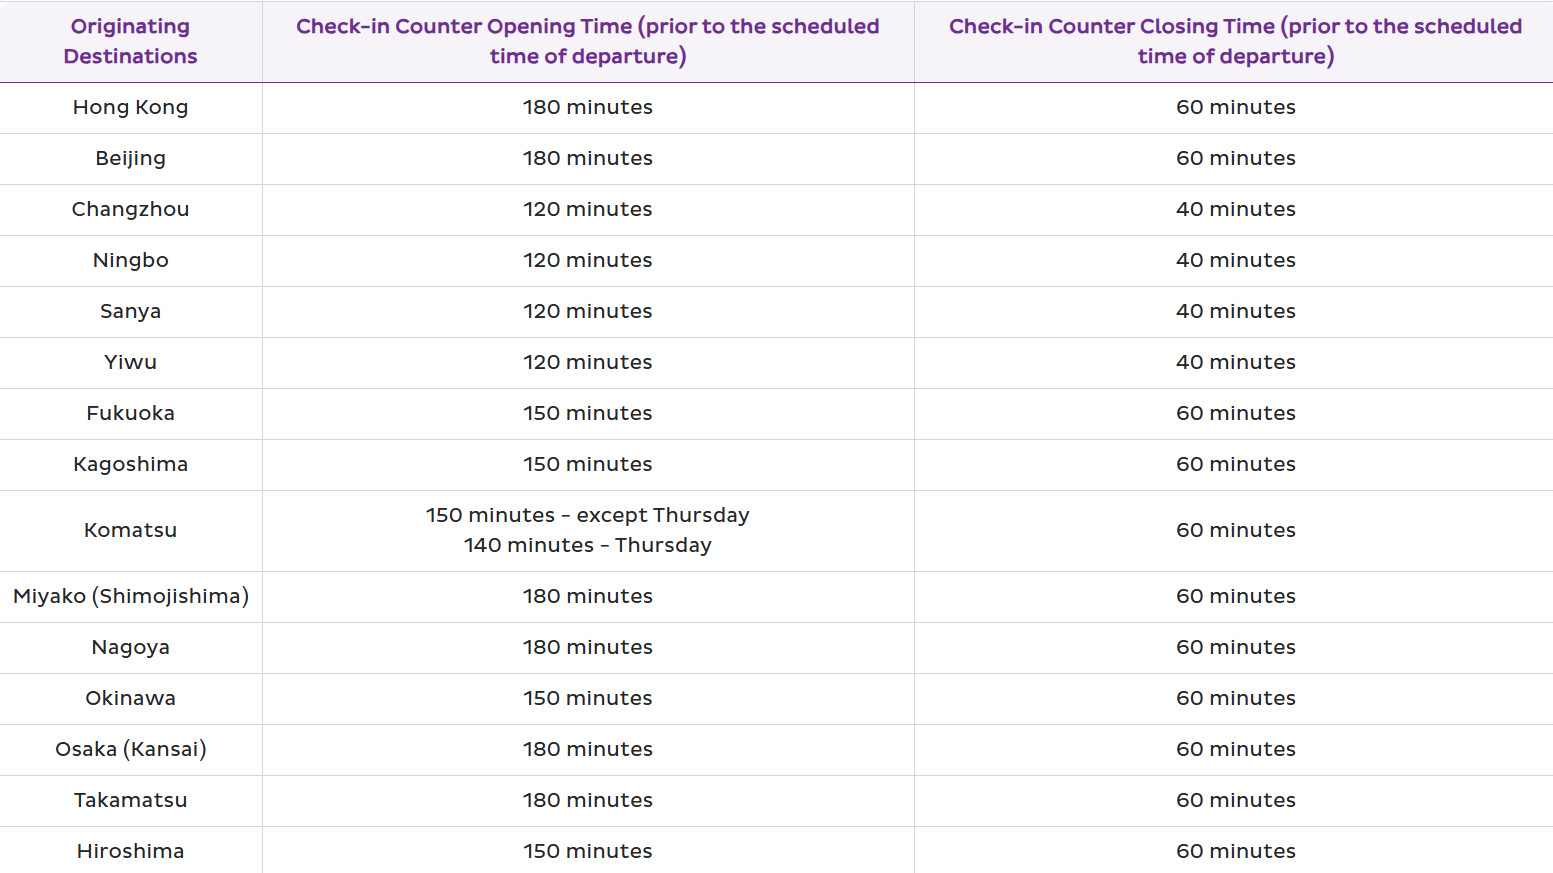Select the Ningbo destination cell
This screenshot has height=873, width=1553.
pos(130,260)
